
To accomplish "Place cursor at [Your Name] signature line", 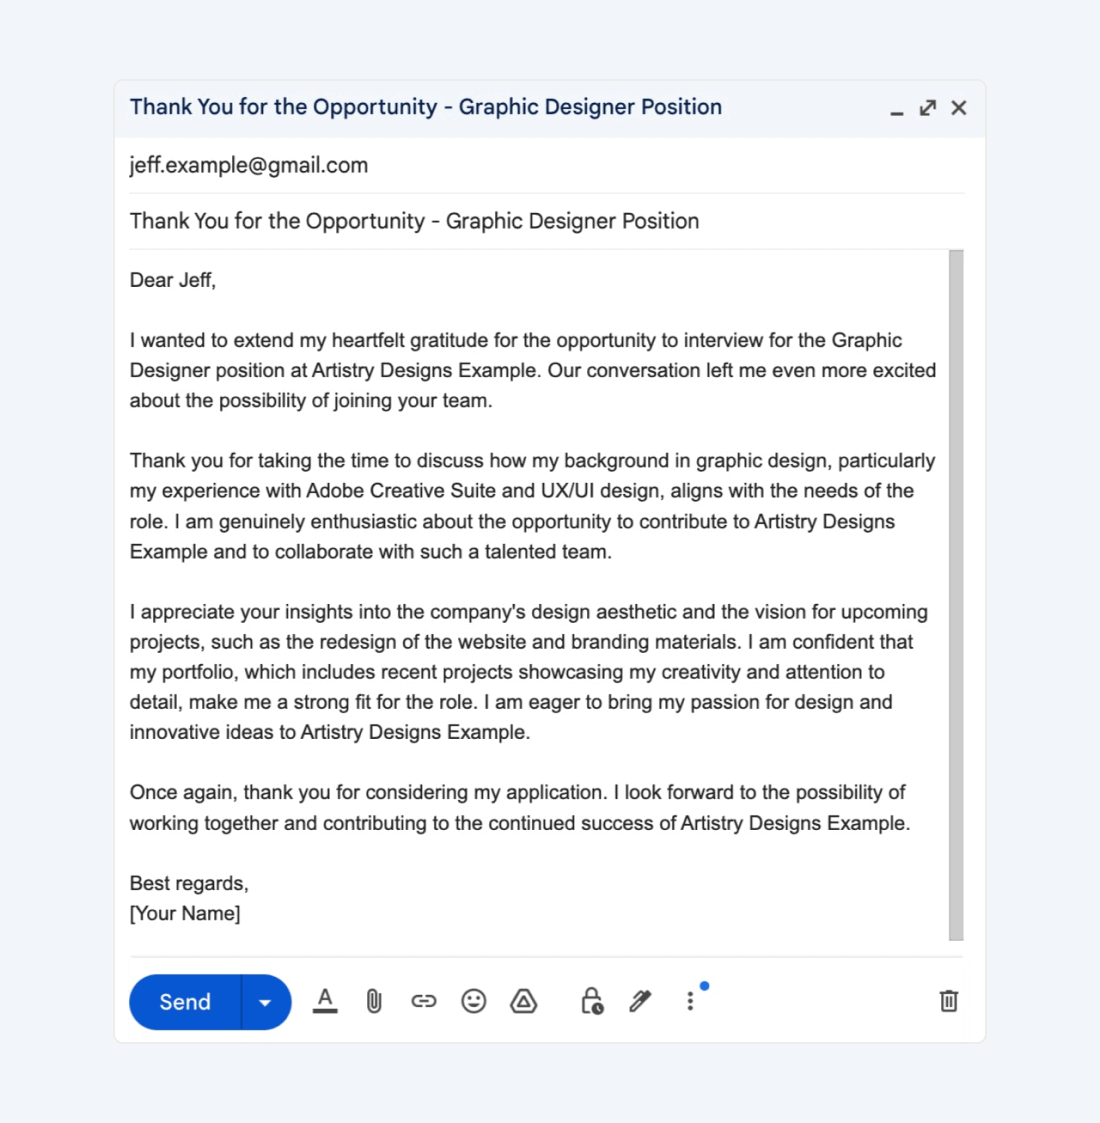I will [x=185, y=914].
